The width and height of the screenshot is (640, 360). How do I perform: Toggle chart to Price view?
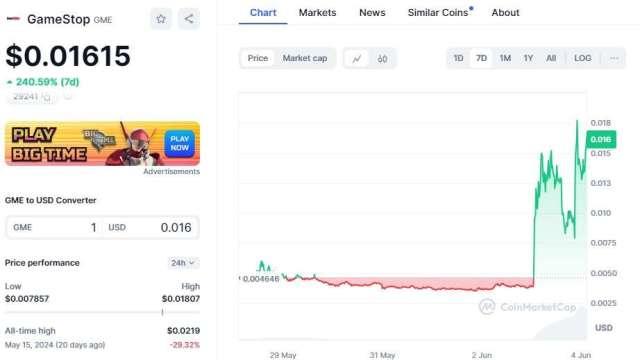[258, 58]
